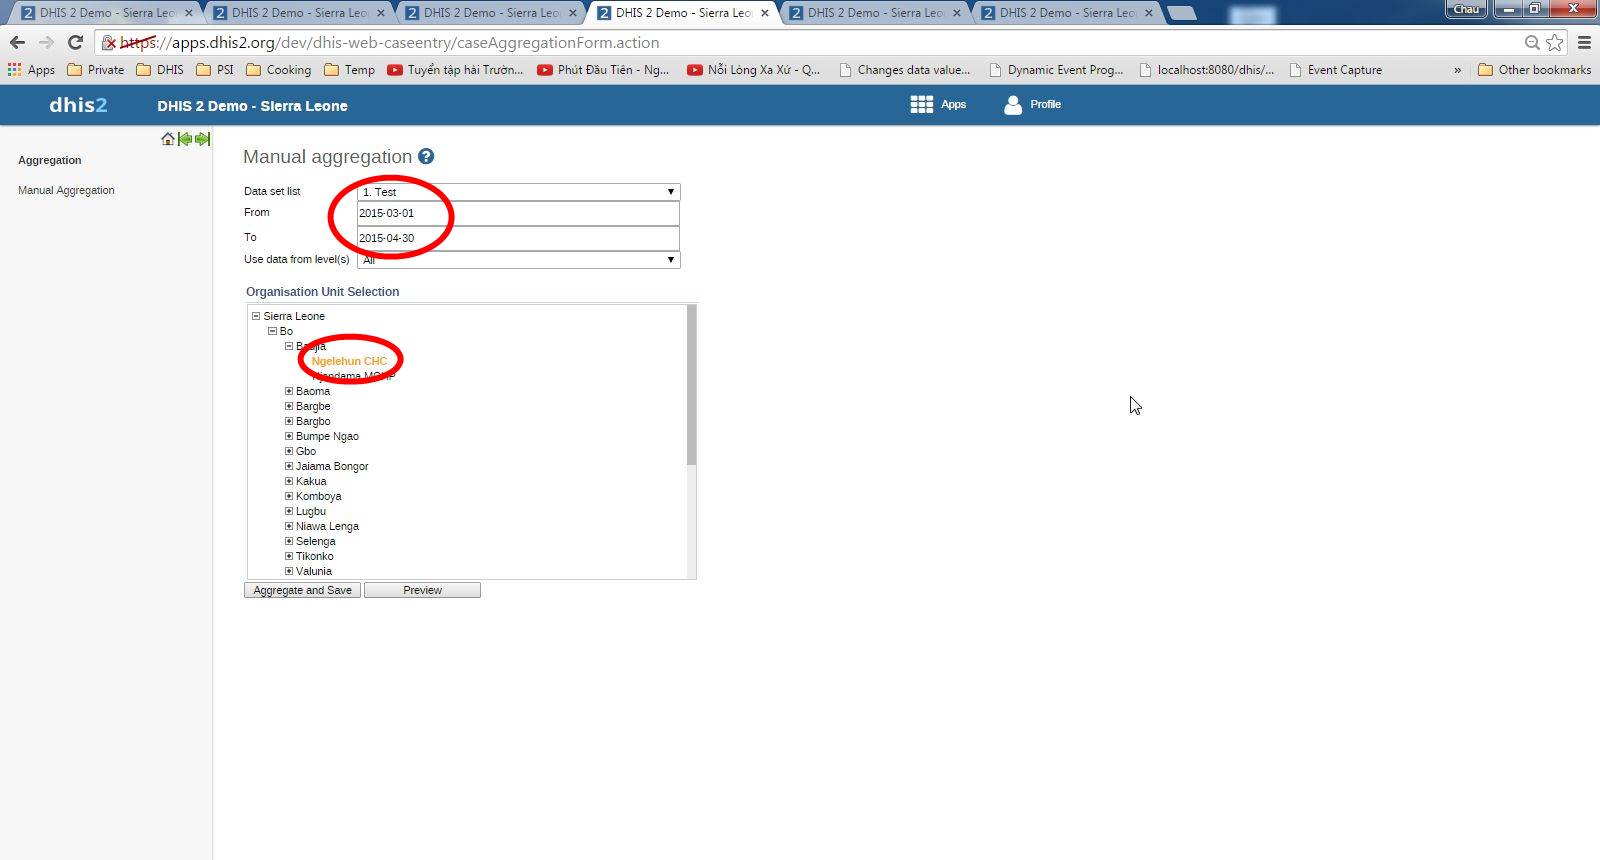Screen dimensions: 1600x860
Task: Click the Aggregate and Save button
Action: [x=302, y=590]
